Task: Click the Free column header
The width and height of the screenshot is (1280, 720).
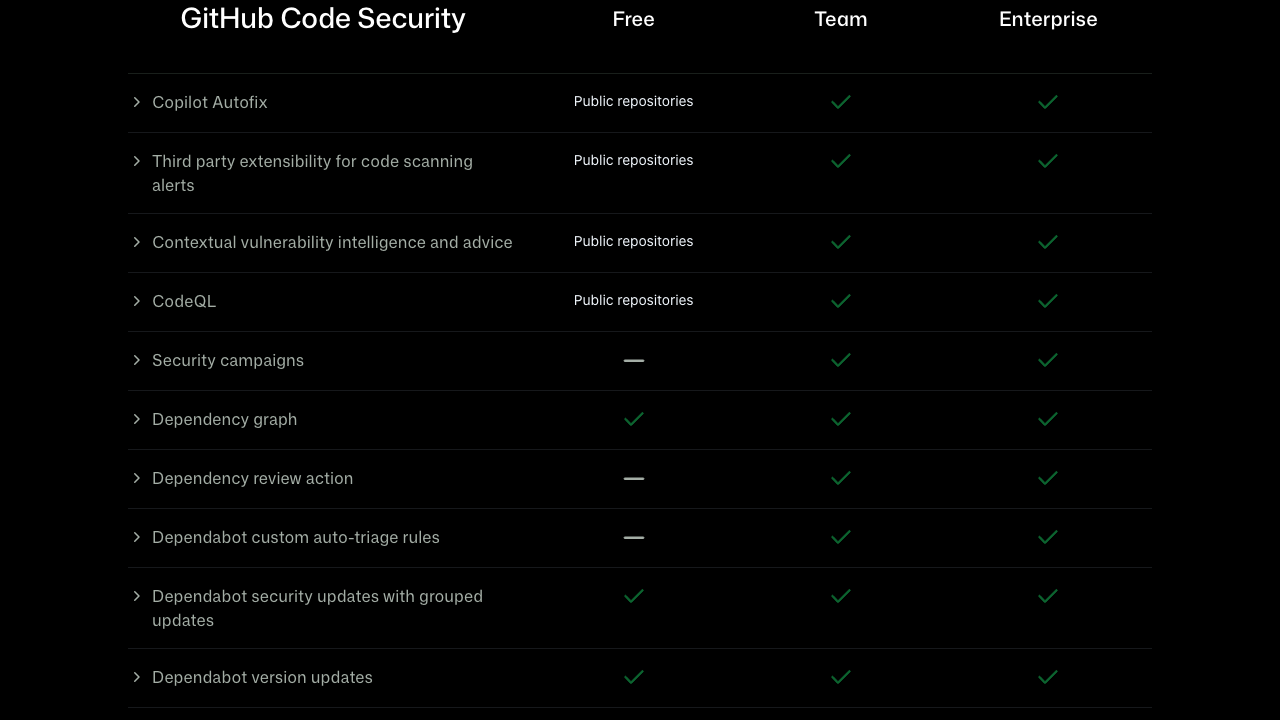Action: [634, 19]
